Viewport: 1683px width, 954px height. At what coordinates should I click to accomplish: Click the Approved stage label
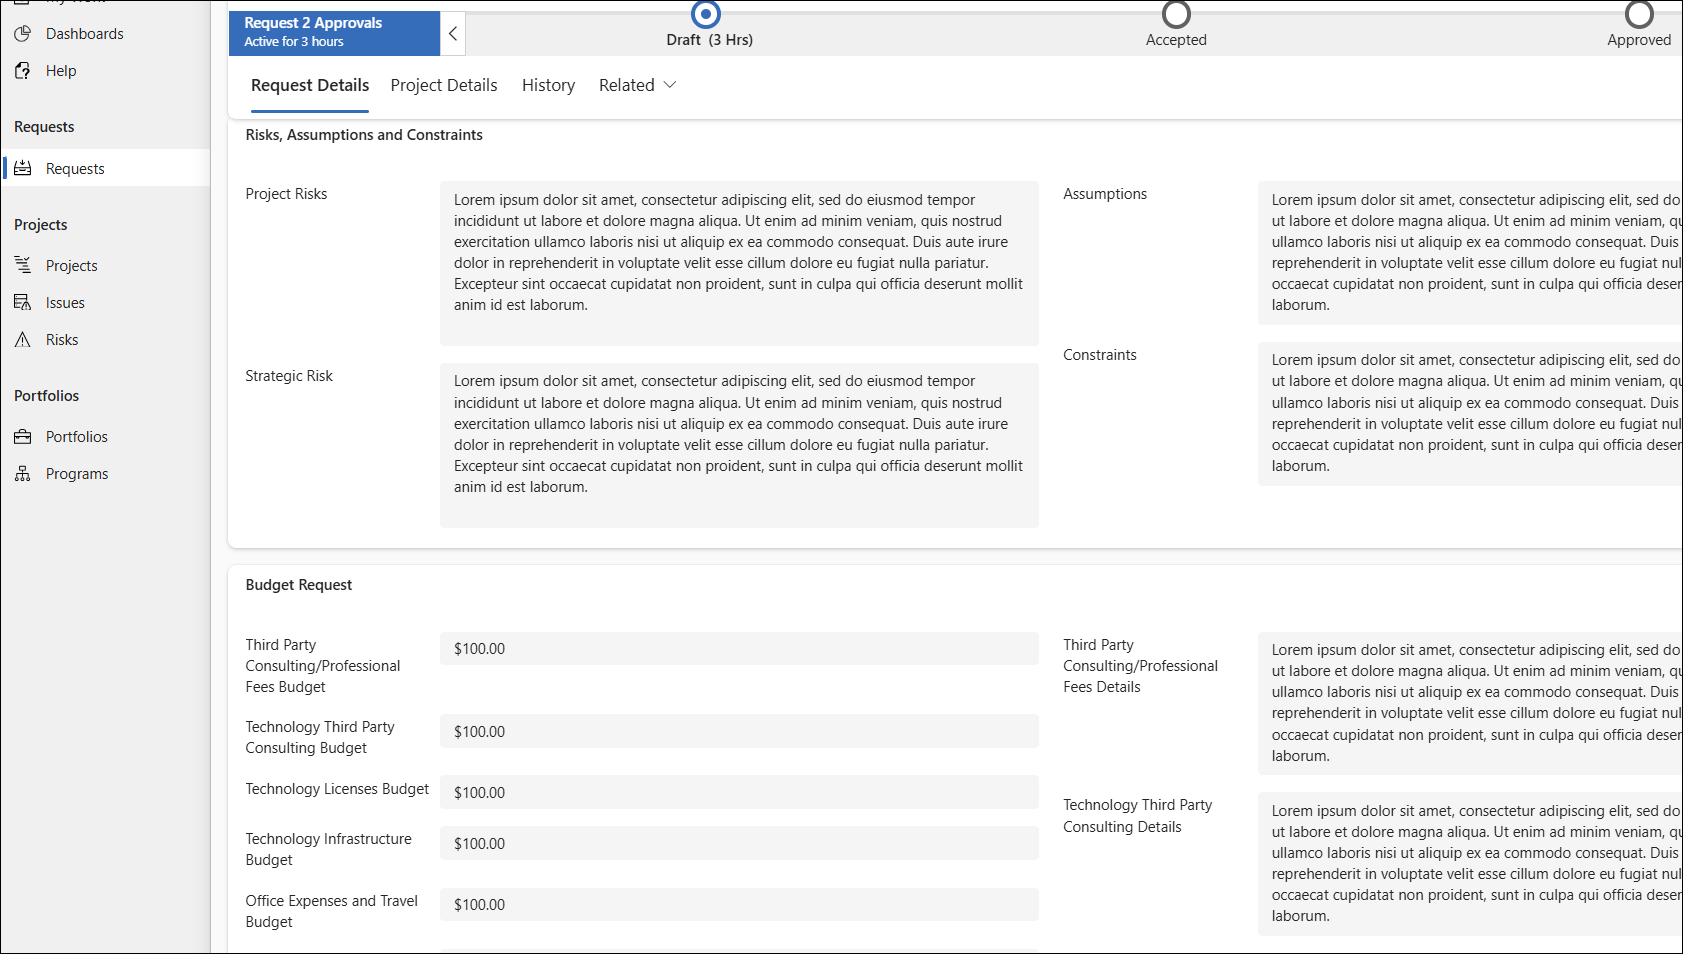1639,40
